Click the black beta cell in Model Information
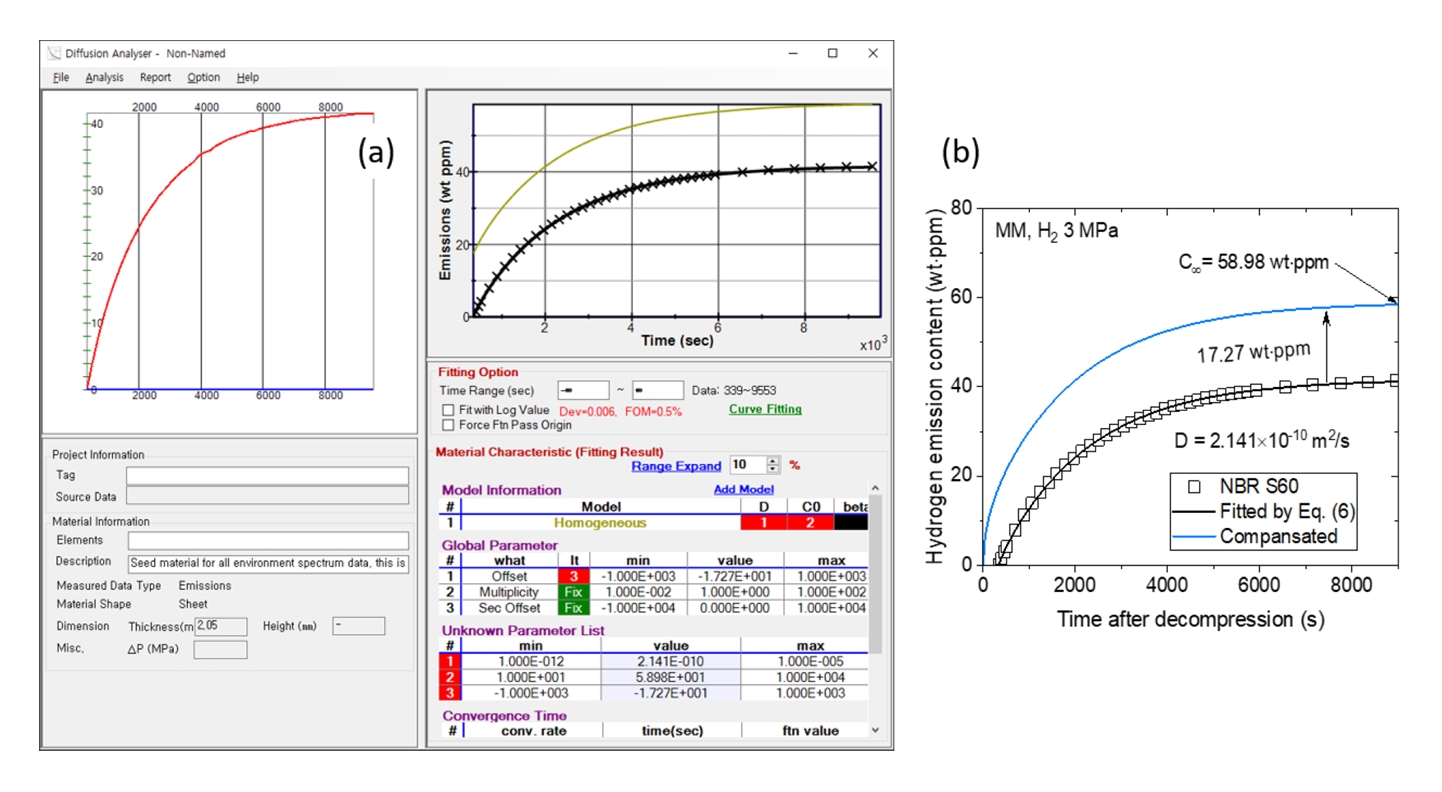 coord(851,523)
